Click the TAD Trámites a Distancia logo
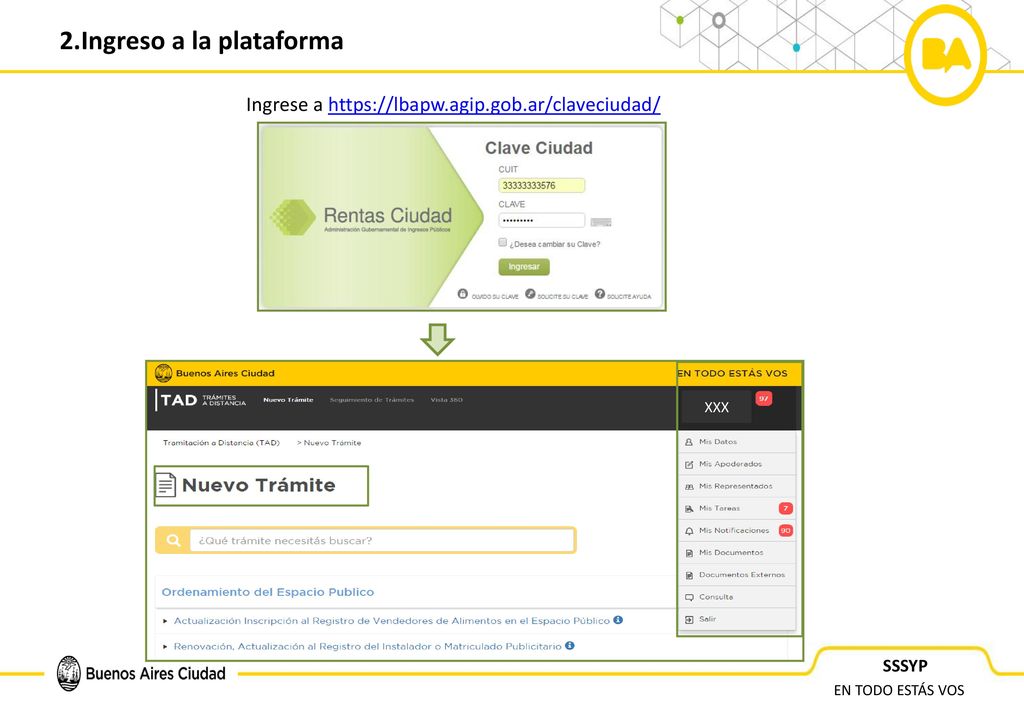Viewport: 1024px width, 709px height. (x=202, y=400)
